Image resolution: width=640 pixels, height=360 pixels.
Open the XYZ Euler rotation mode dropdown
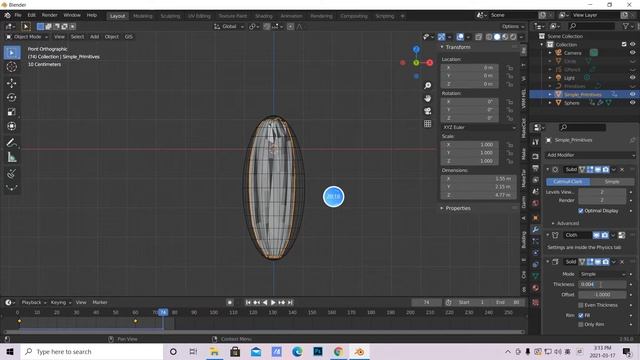(478, 127)
